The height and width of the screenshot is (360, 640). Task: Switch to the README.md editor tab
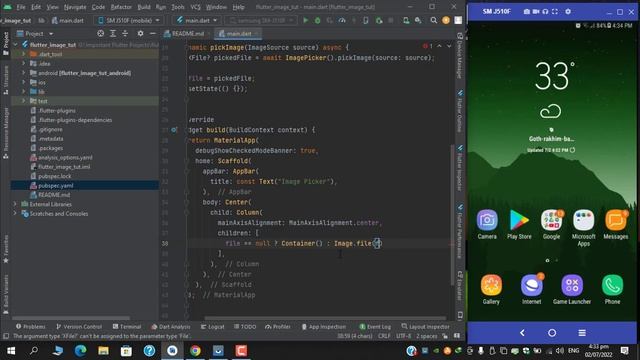187,33
